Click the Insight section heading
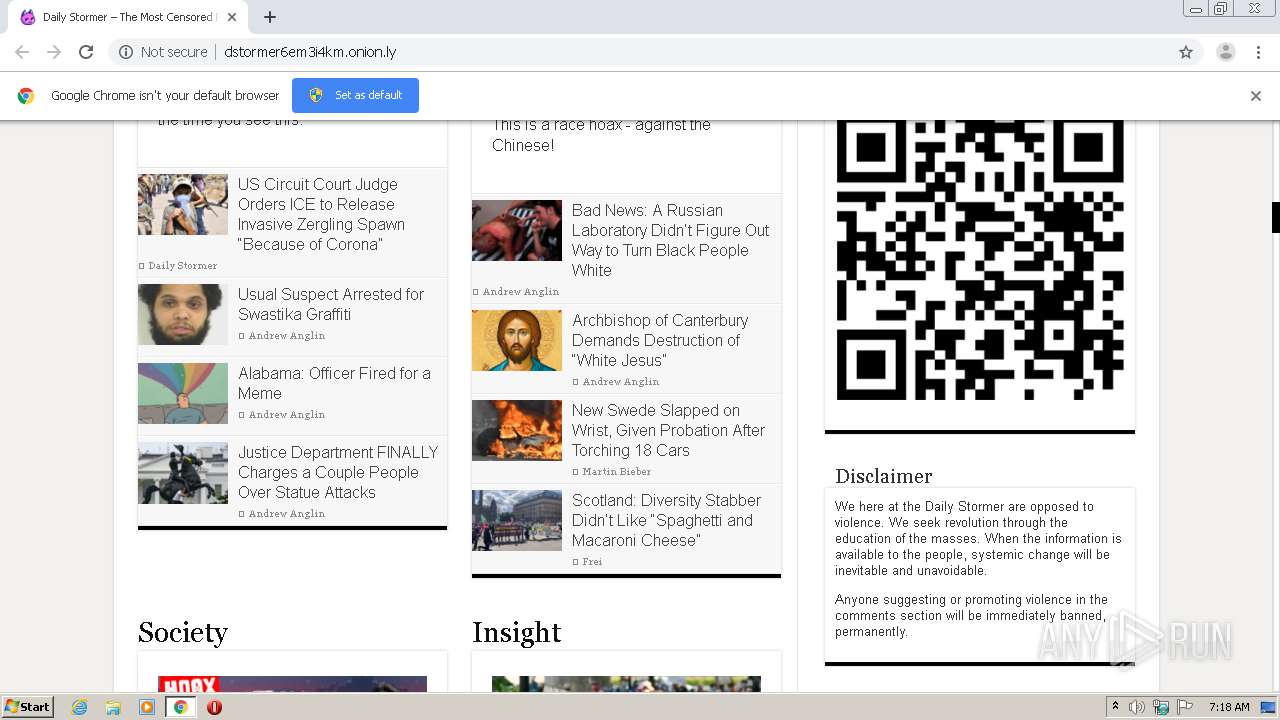1280x720 pixels. pos(517,632)
